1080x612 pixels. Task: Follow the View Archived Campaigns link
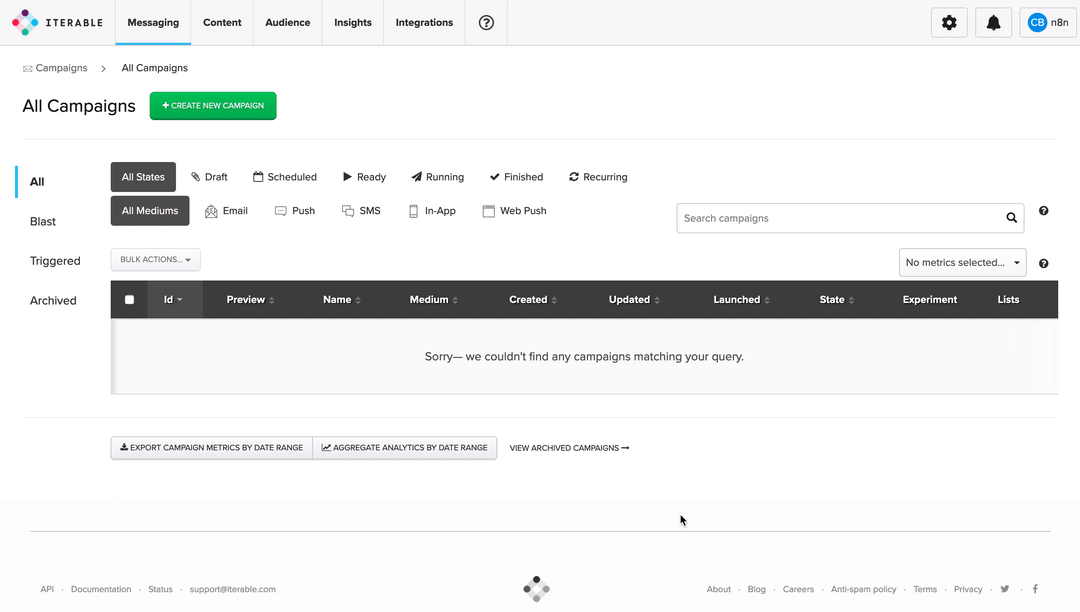click(569, 448)
